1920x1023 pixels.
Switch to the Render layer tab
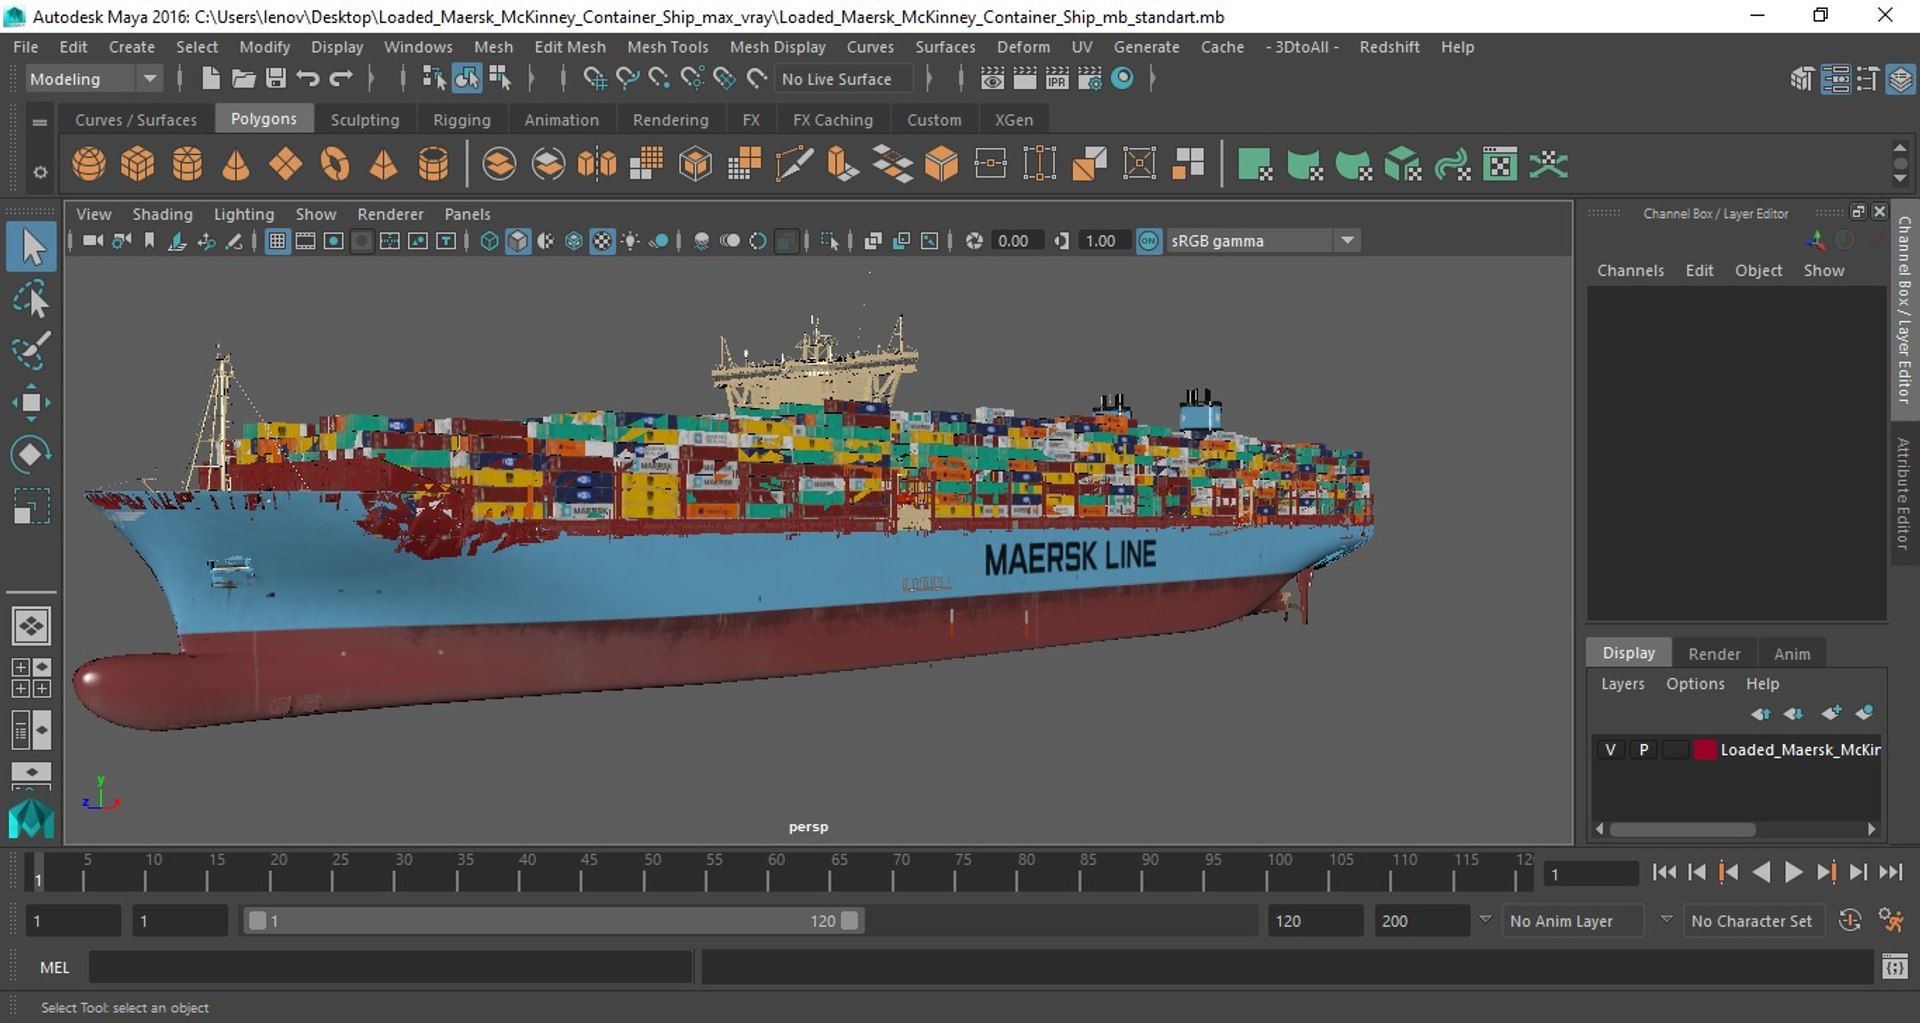[1714, 654]
